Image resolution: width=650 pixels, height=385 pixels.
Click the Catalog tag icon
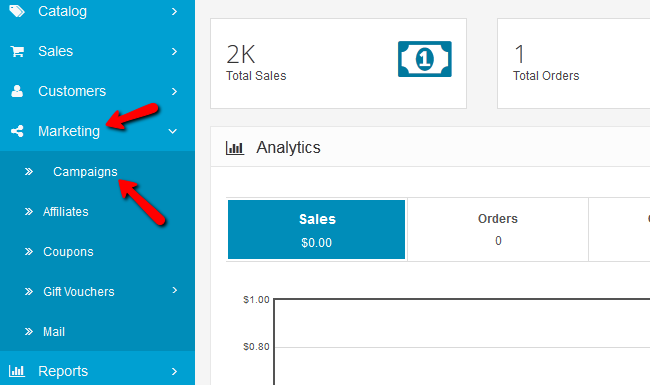pos(17,11)
